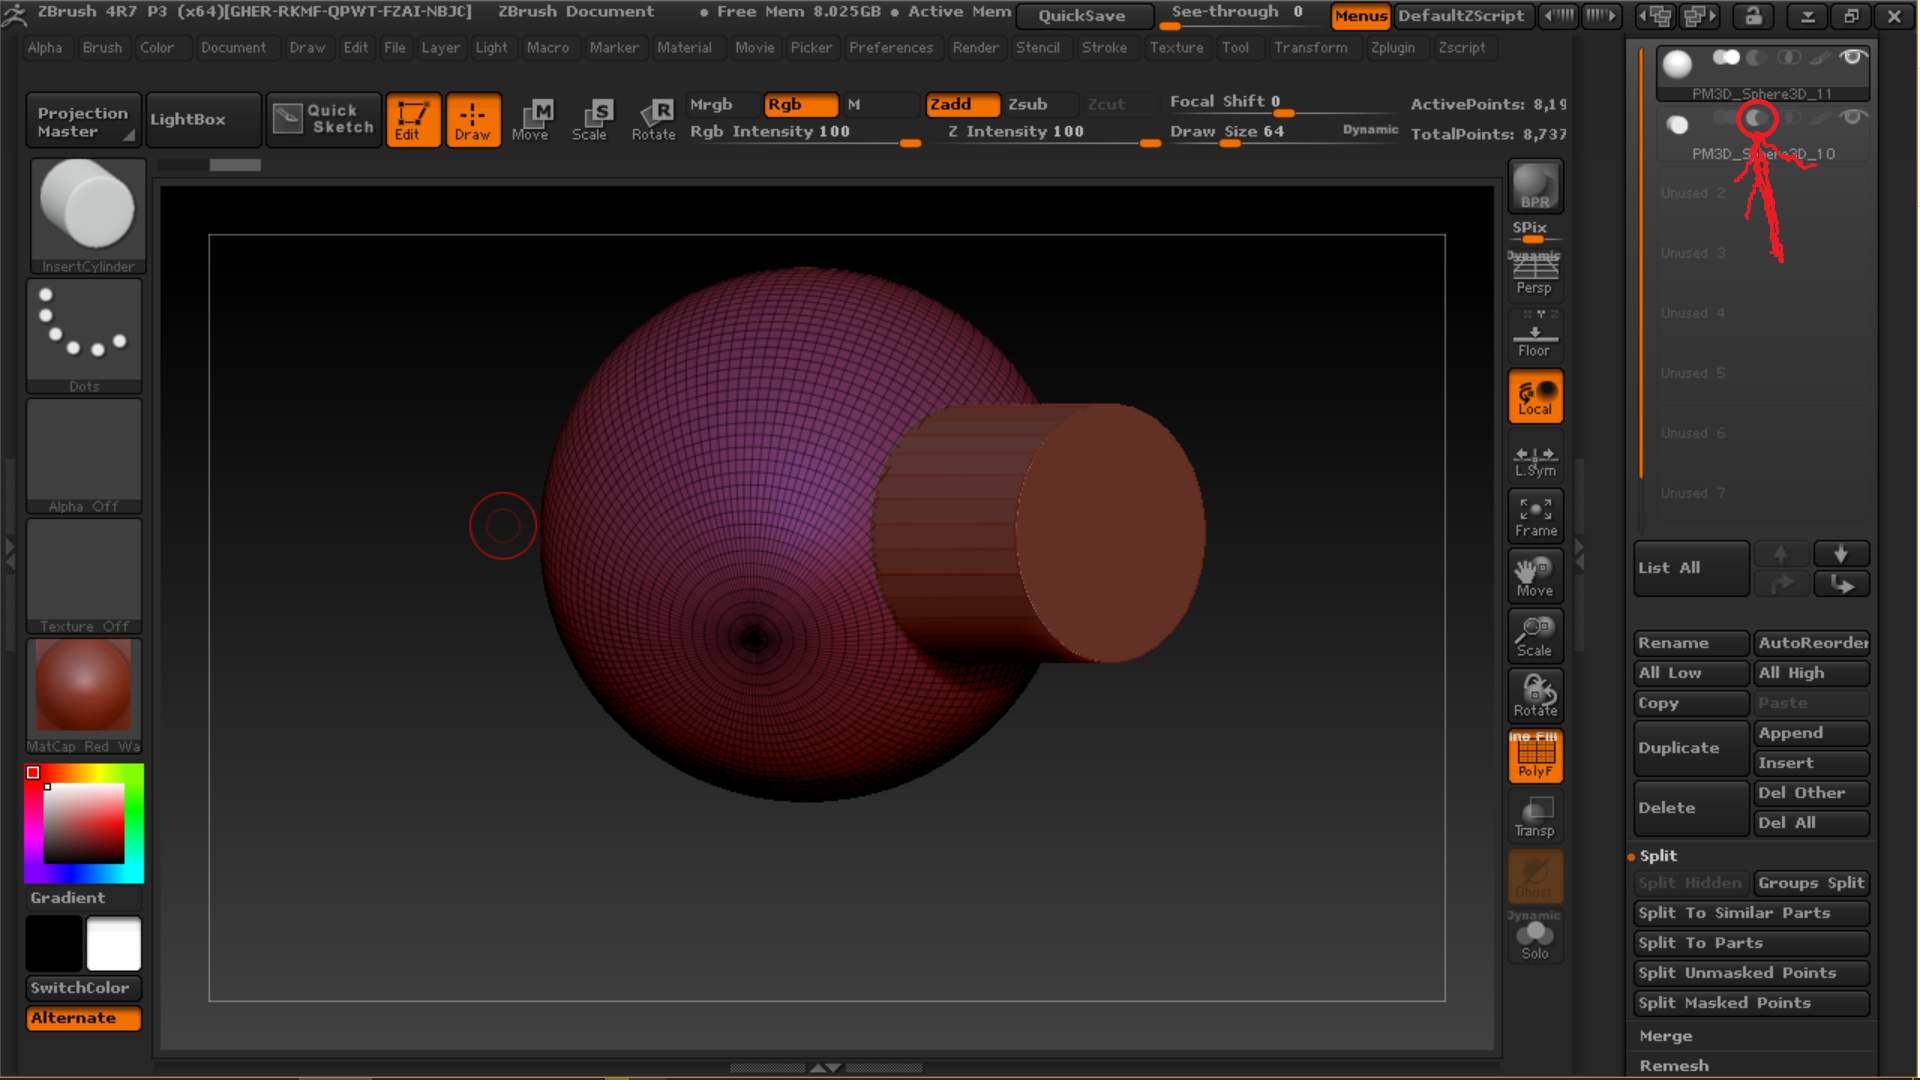Click the main color picker square
The height and width of the screenshot is (1080, 1920).
tap(84, 823)
